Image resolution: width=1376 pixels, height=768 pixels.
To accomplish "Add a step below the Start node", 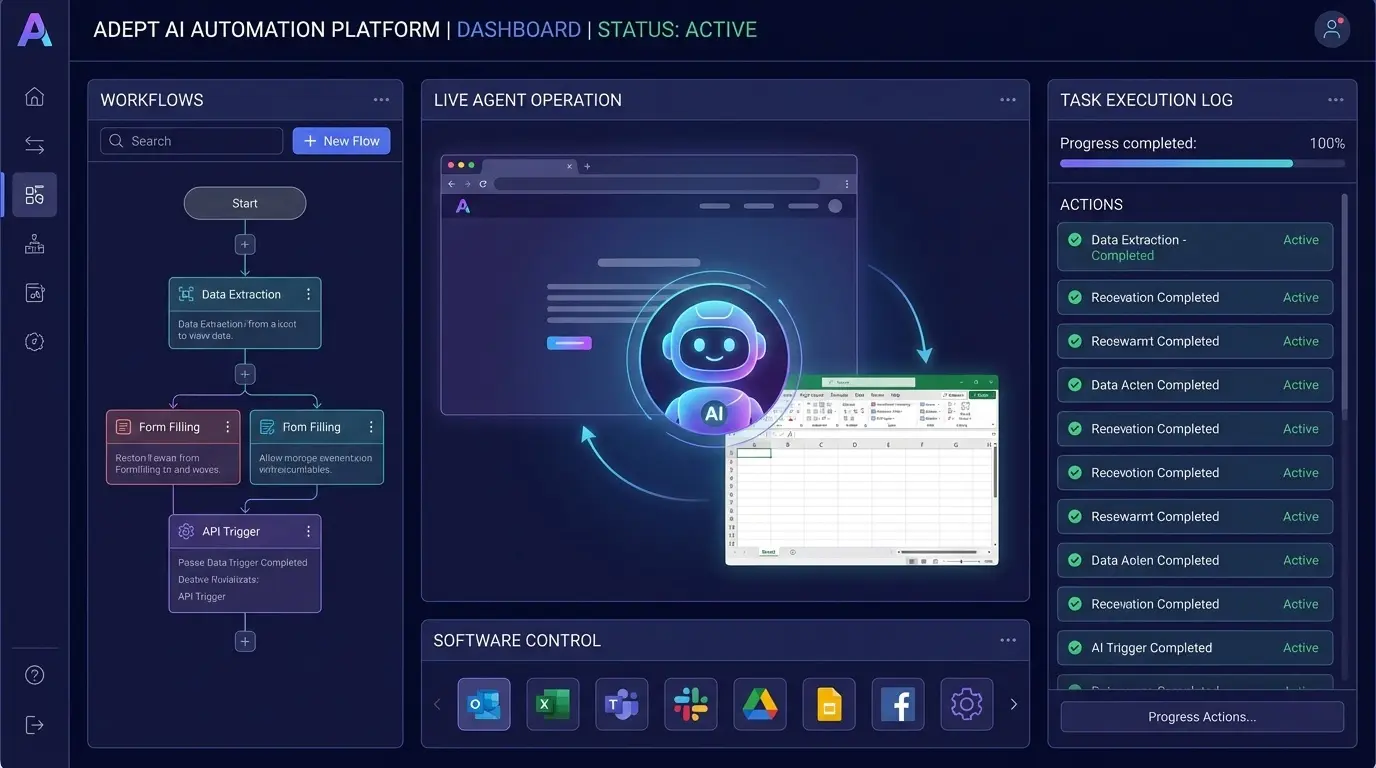I will click(245, 244).
